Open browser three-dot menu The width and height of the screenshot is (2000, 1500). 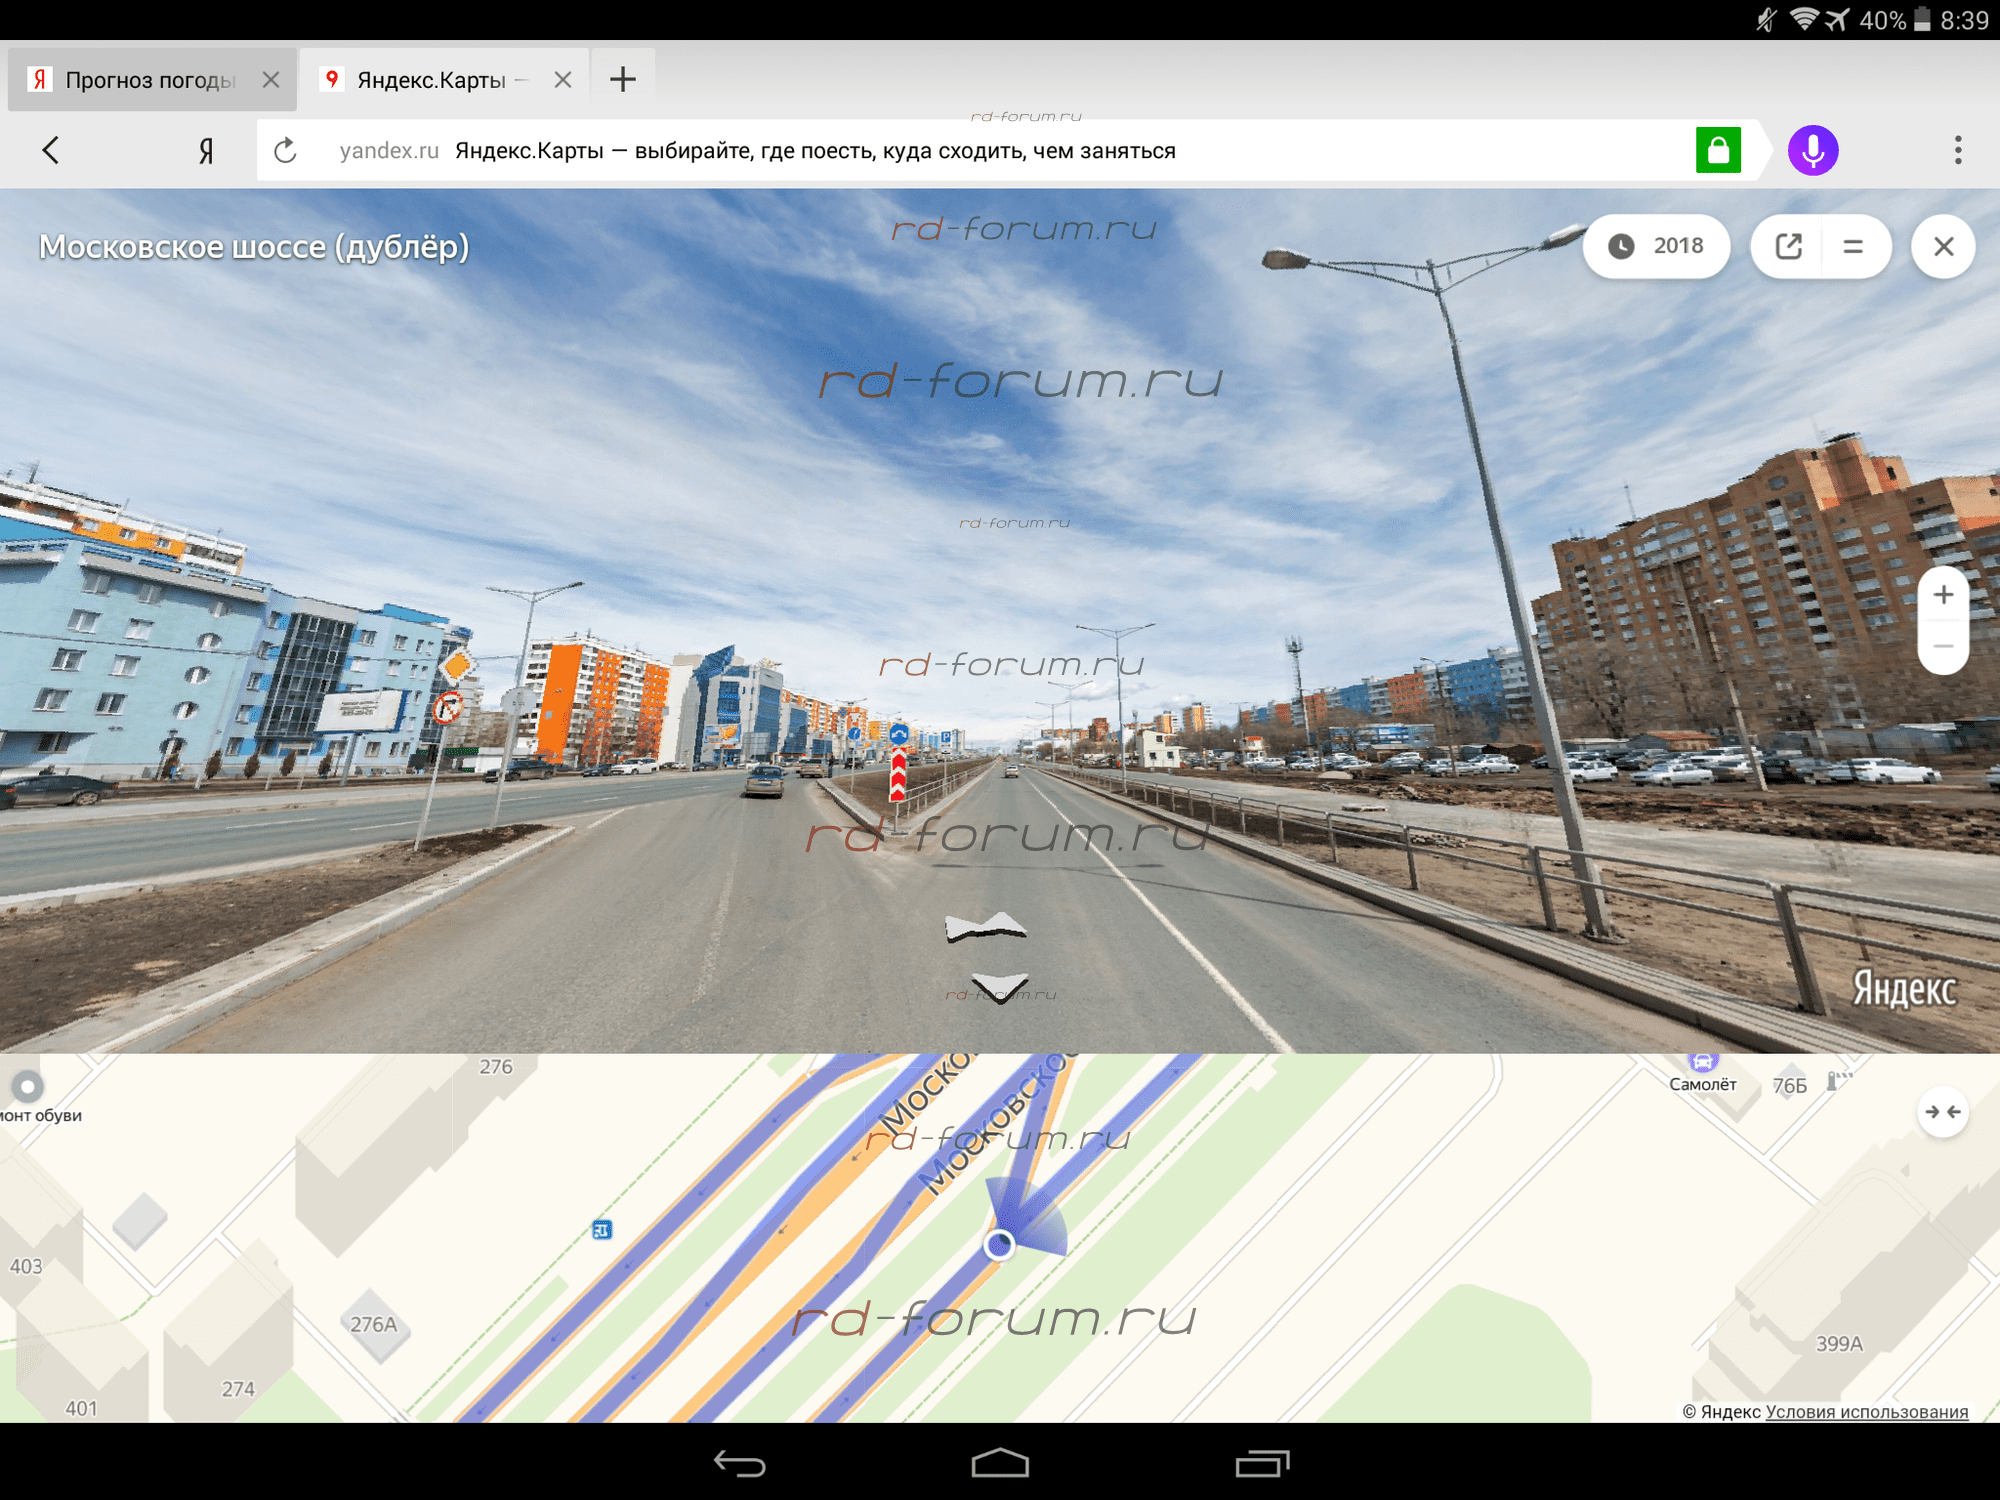click(1957, 151)
